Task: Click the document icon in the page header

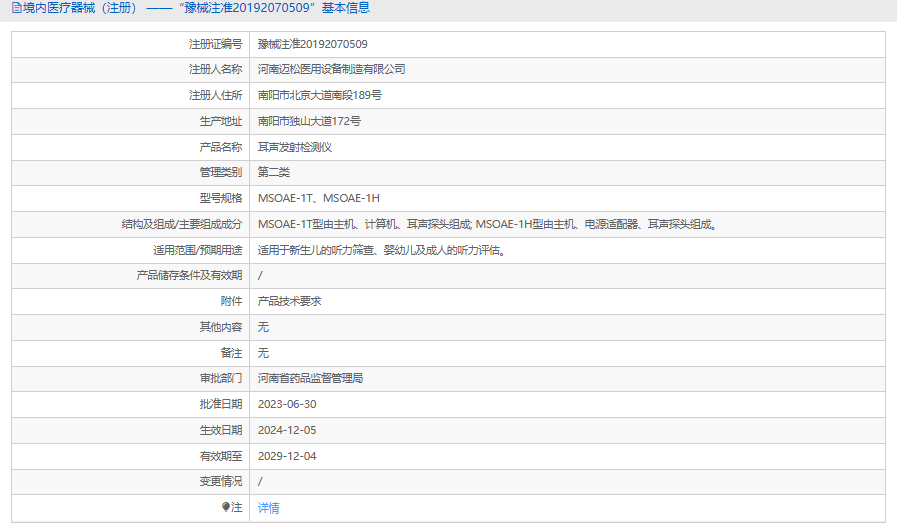Action: pyautogui.click(x=17, y=8)
